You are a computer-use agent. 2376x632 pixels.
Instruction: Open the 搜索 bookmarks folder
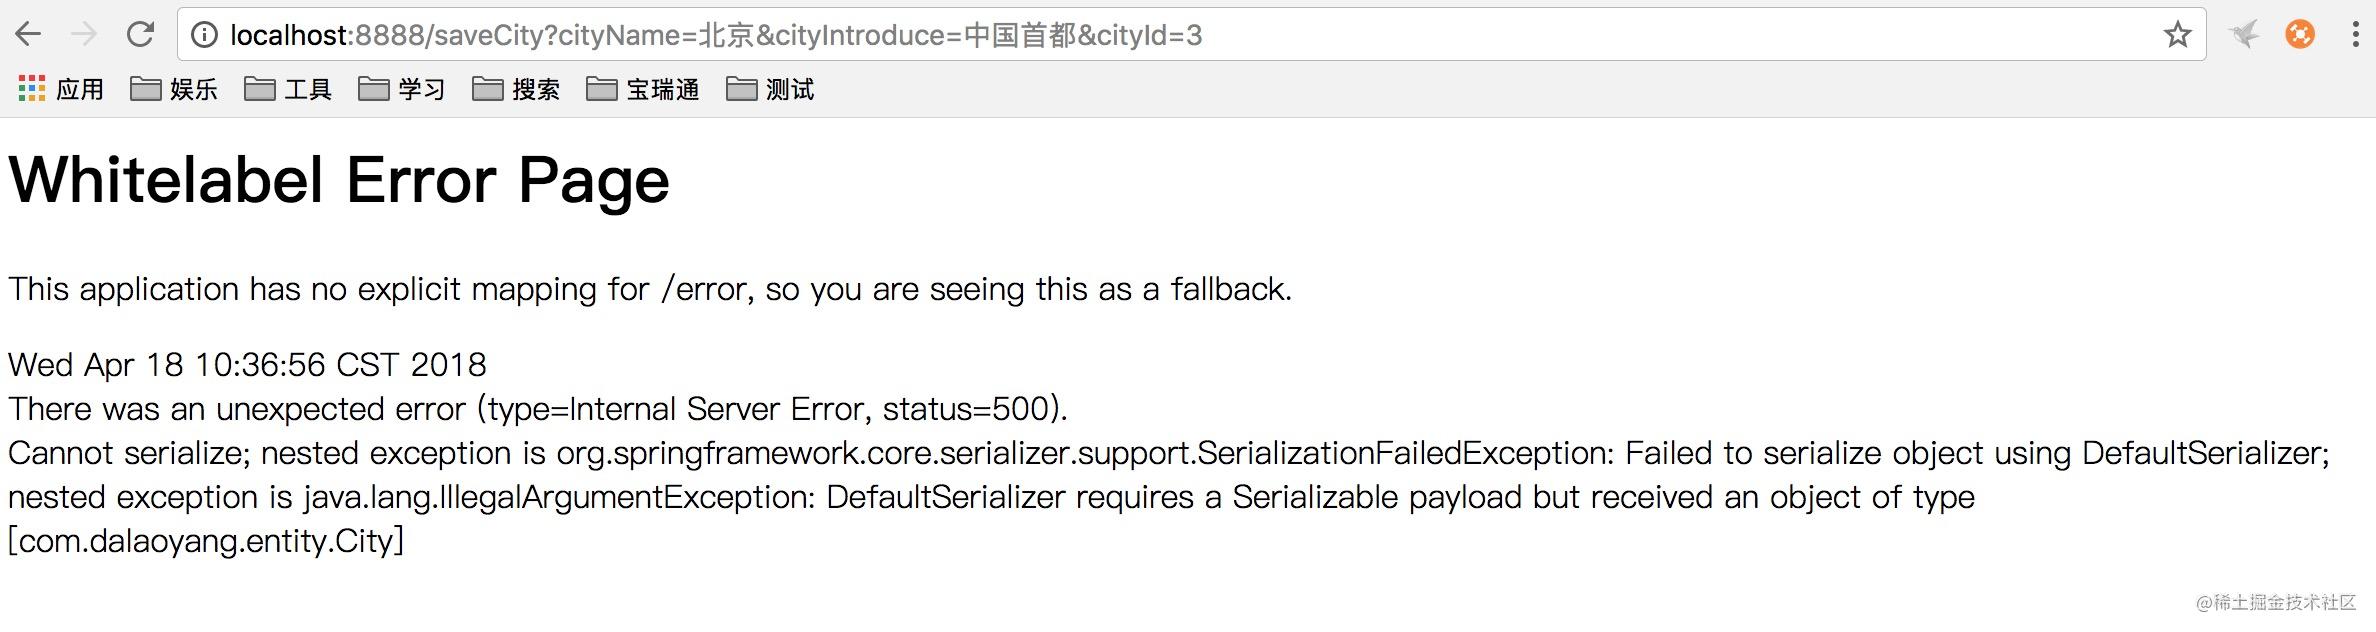point(516,89)
